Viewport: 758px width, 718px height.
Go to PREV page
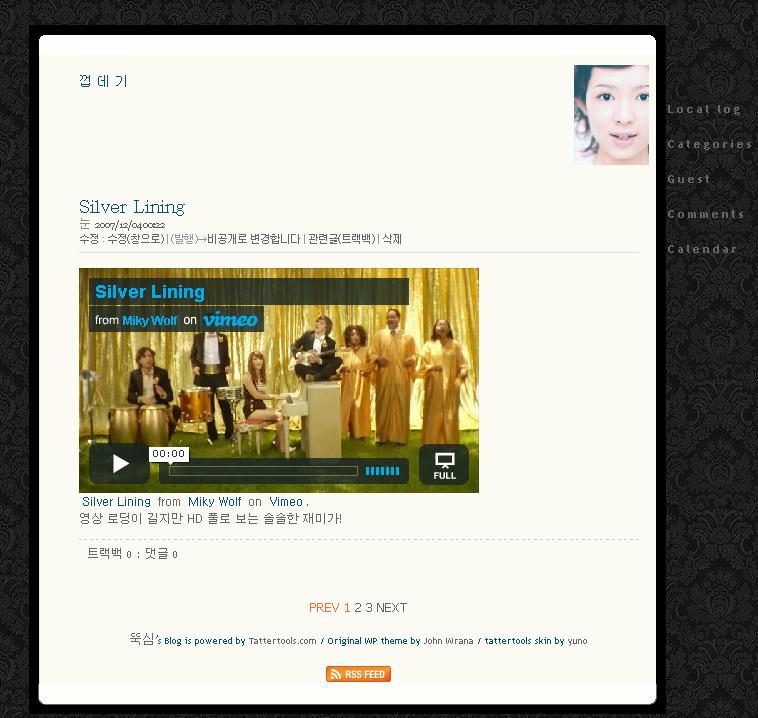[324, 608]
